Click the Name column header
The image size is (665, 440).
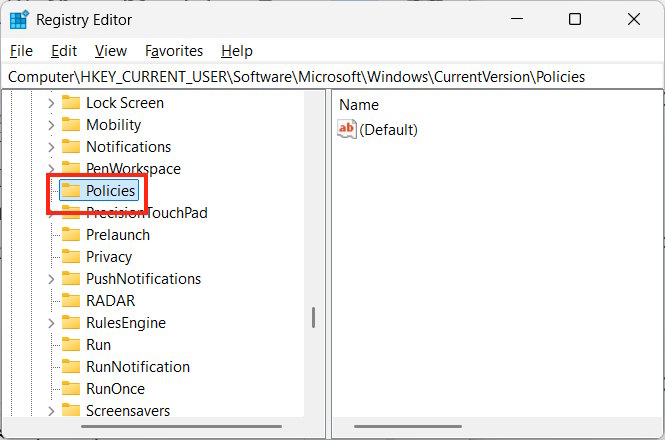tap(359, 105)
